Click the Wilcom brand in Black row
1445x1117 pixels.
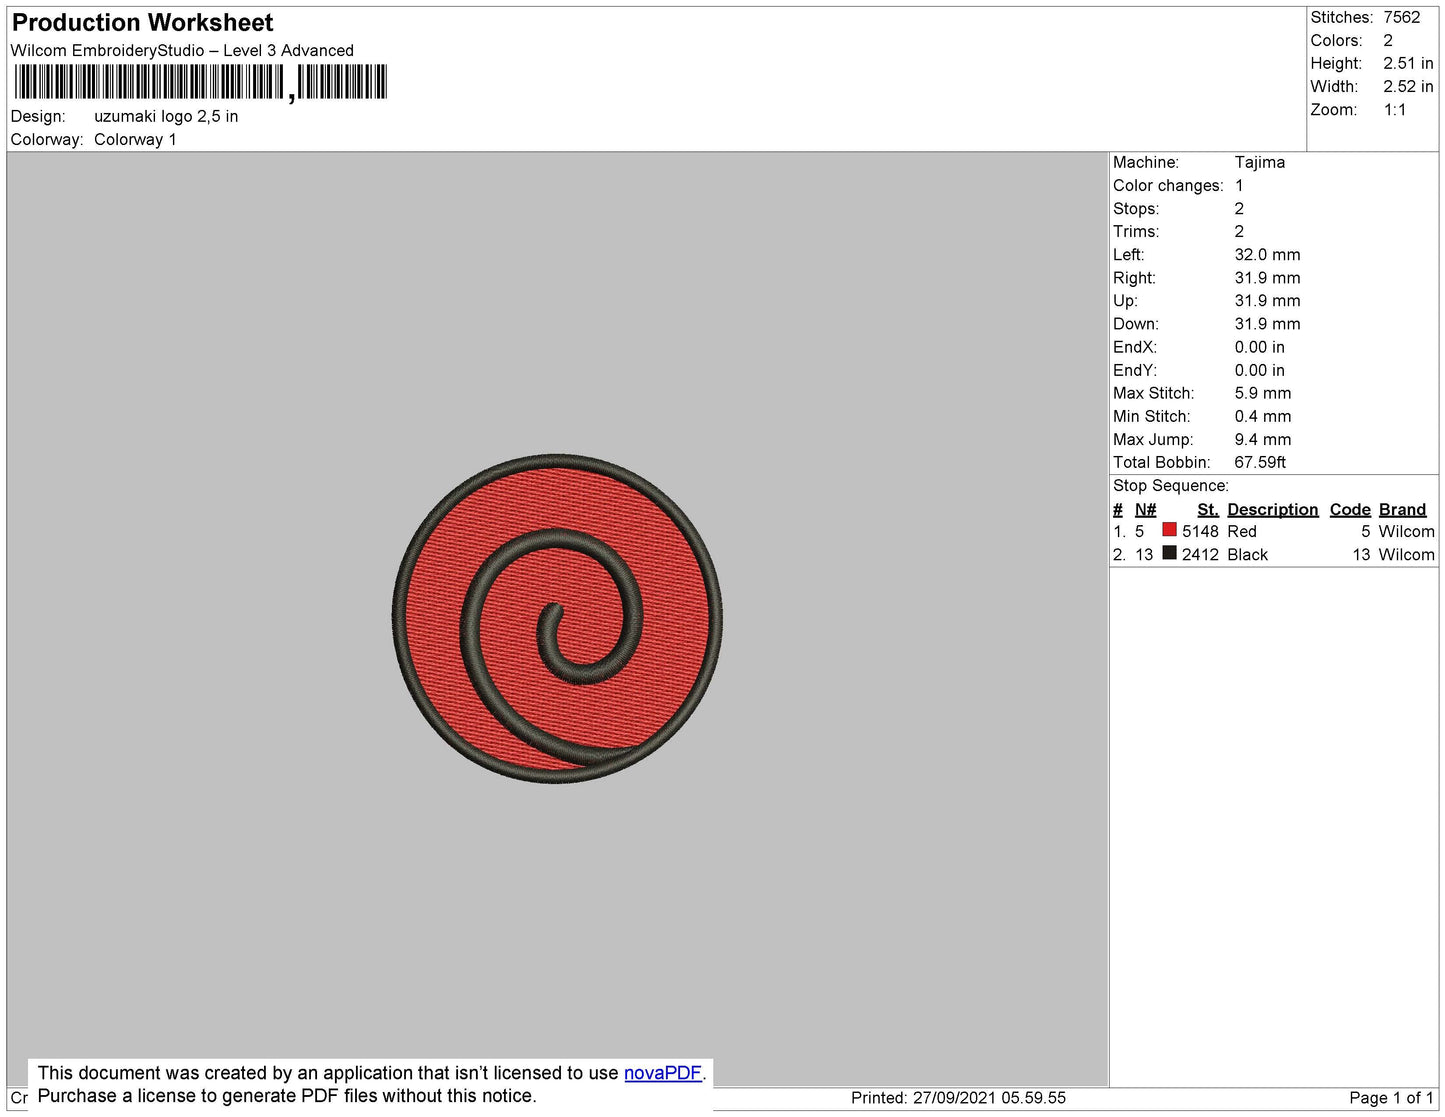[x=1406, y=554]
